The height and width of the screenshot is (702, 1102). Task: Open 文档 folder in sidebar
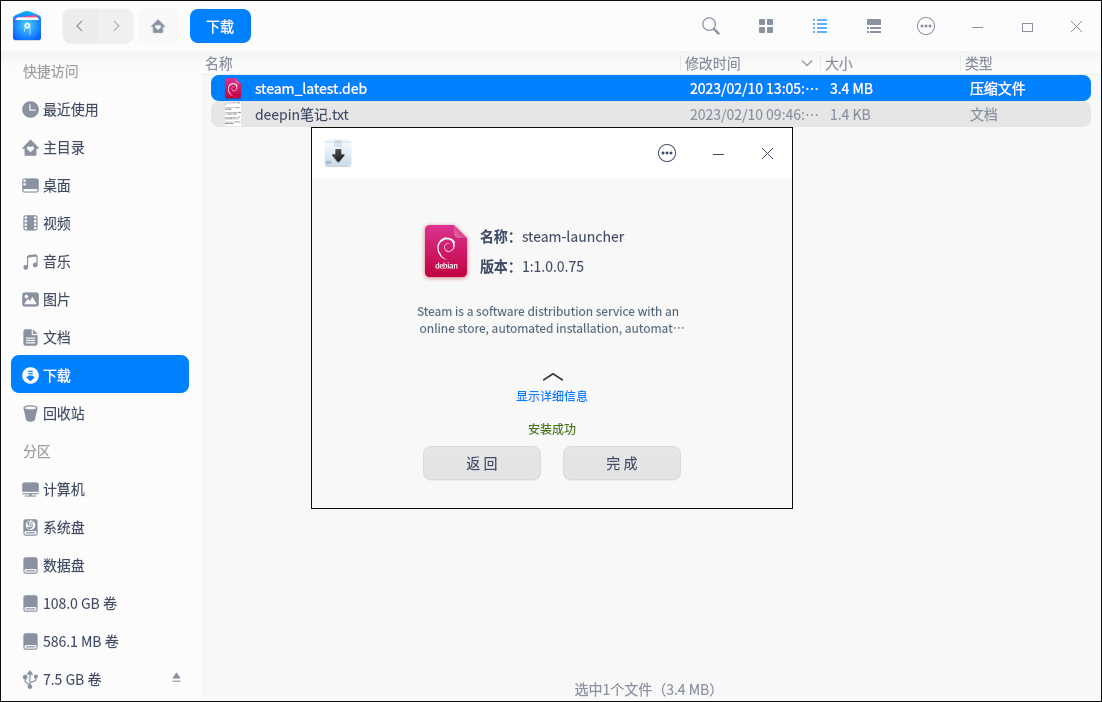pyautogui.click(x=100, y=338)
